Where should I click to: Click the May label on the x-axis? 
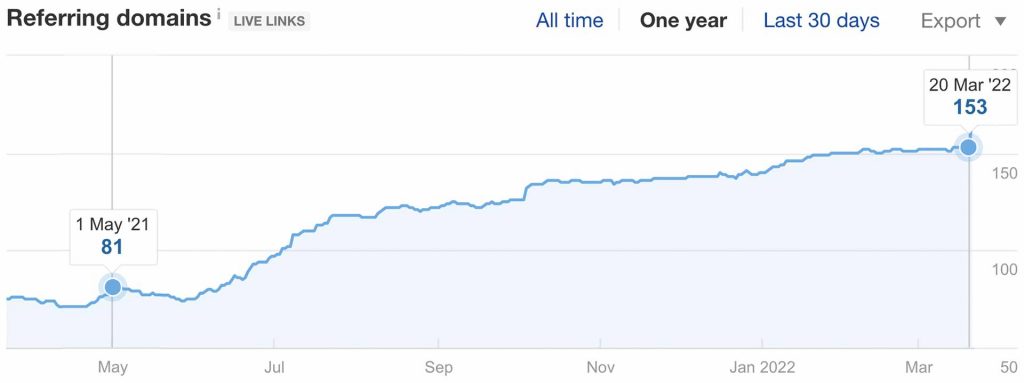coord(112,367)
